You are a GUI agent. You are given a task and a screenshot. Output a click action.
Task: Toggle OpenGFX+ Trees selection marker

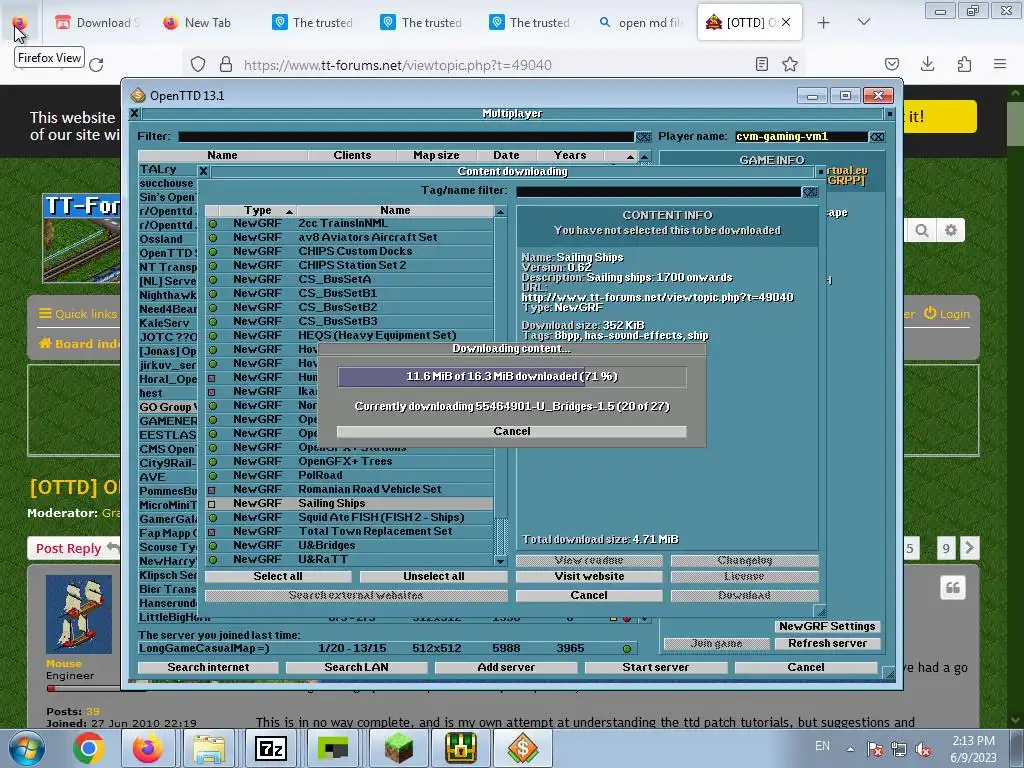(212, 462)
